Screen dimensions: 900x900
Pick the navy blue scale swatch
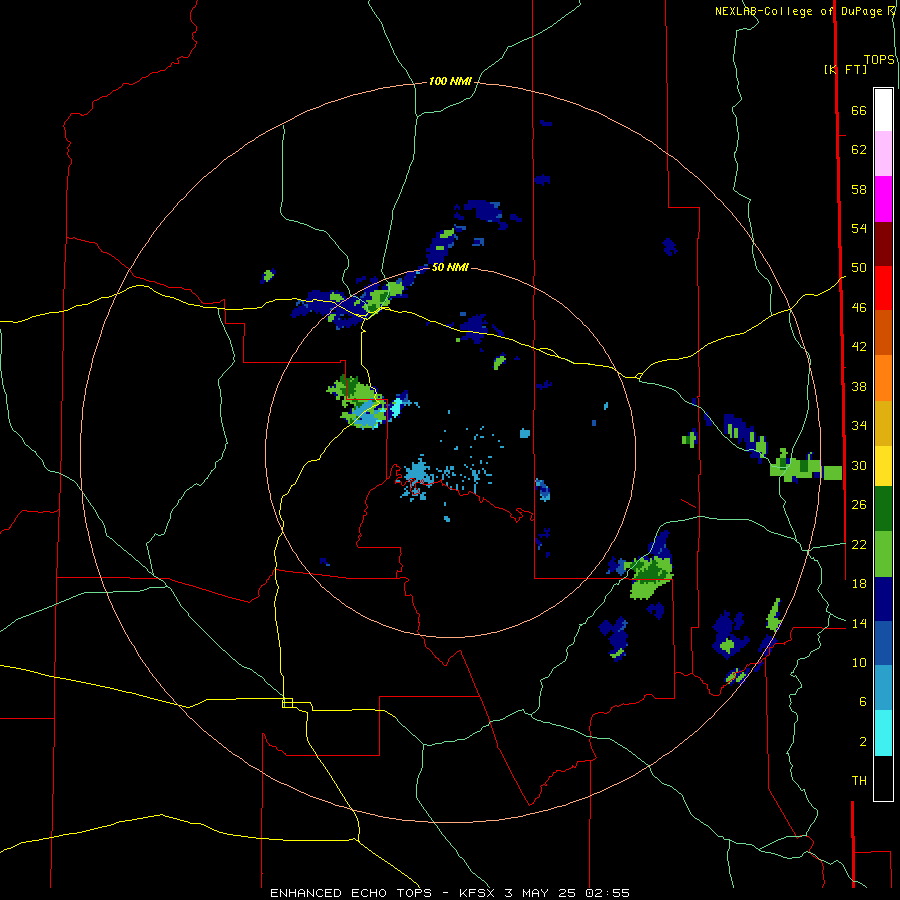[883, 599]
